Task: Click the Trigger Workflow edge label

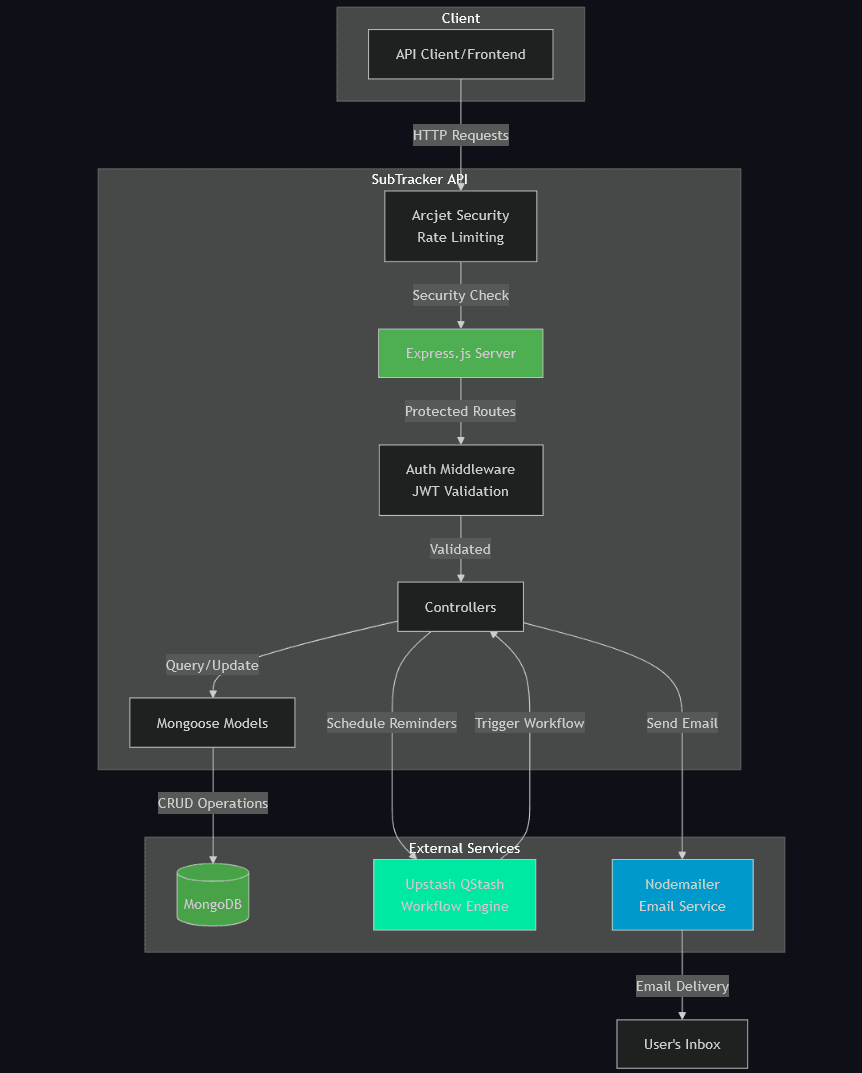Action: tap(529, 723)
